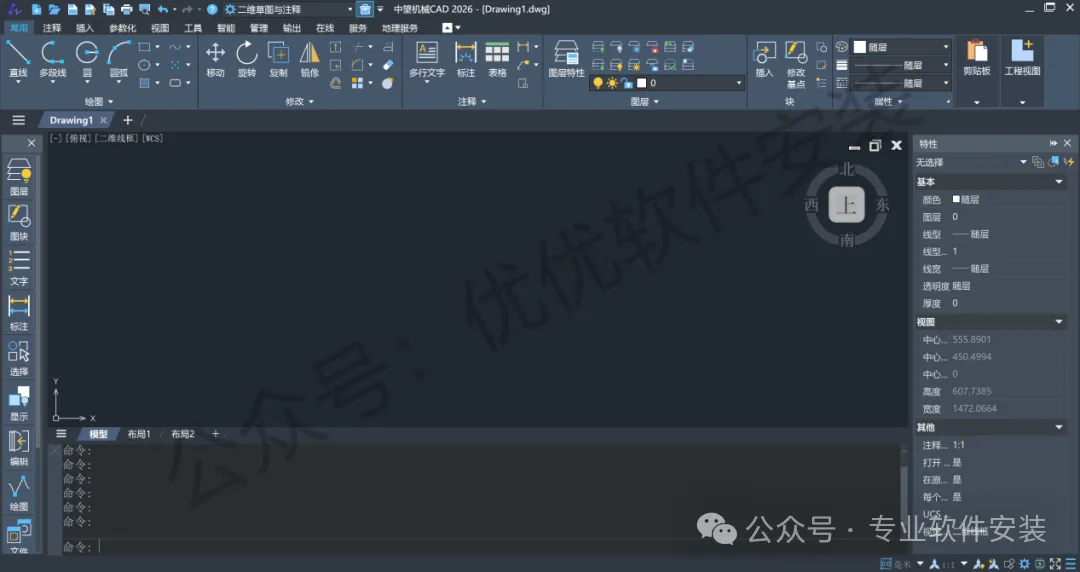Click the 选择 icon in left sidebar
The image size is (1080, 572).
point(19,358)
